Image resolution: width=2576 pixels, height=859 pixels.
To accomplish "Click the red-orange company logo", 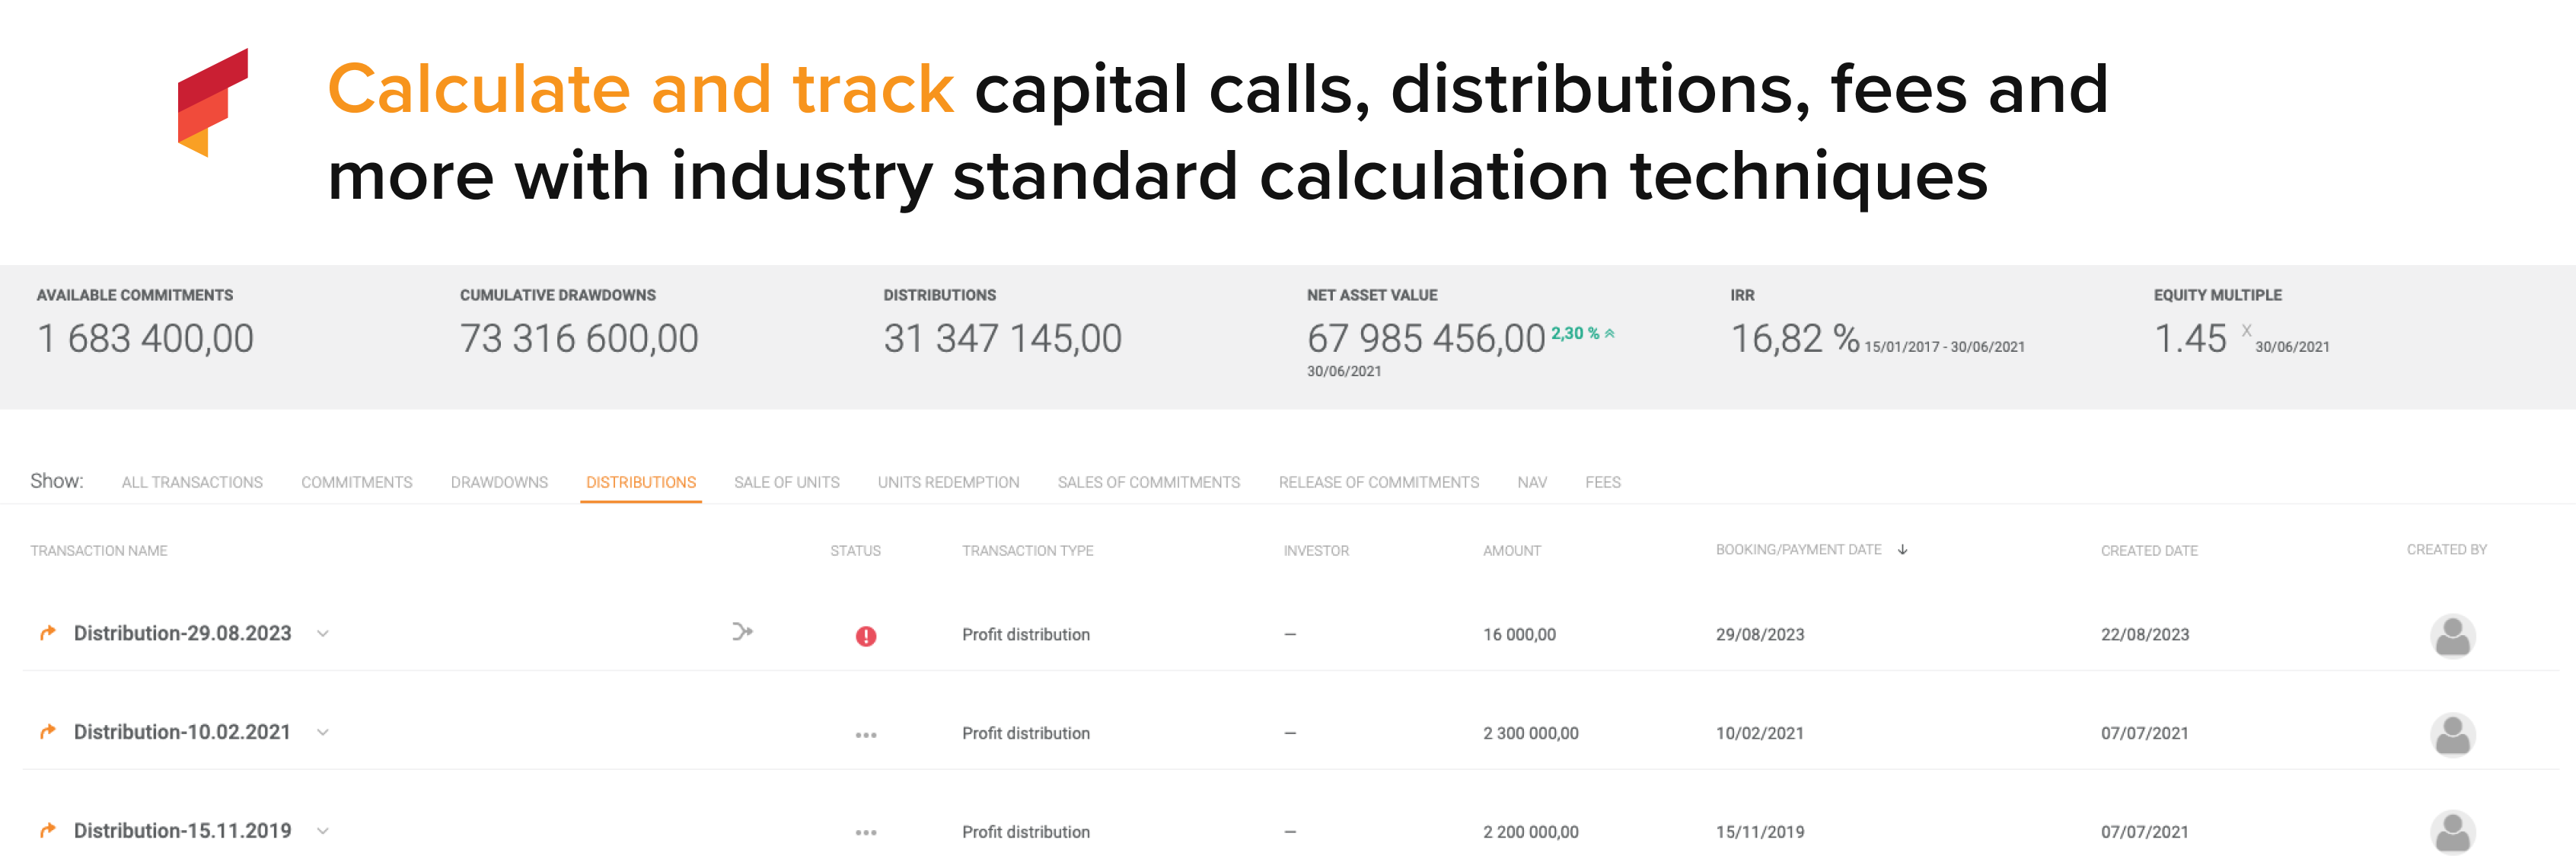I will pyautogui.click(x=212, y=102).
